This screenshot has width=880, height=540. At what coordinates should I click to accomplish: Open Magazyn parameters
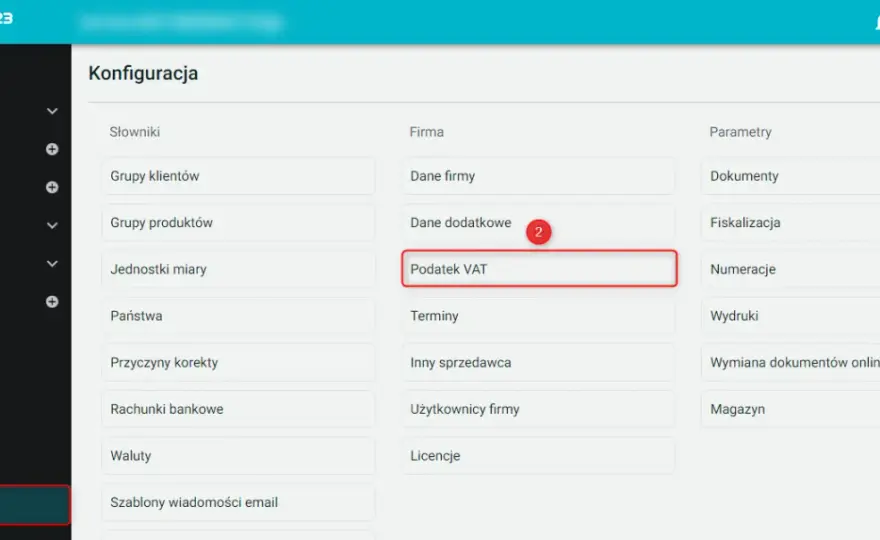[791, 409]
